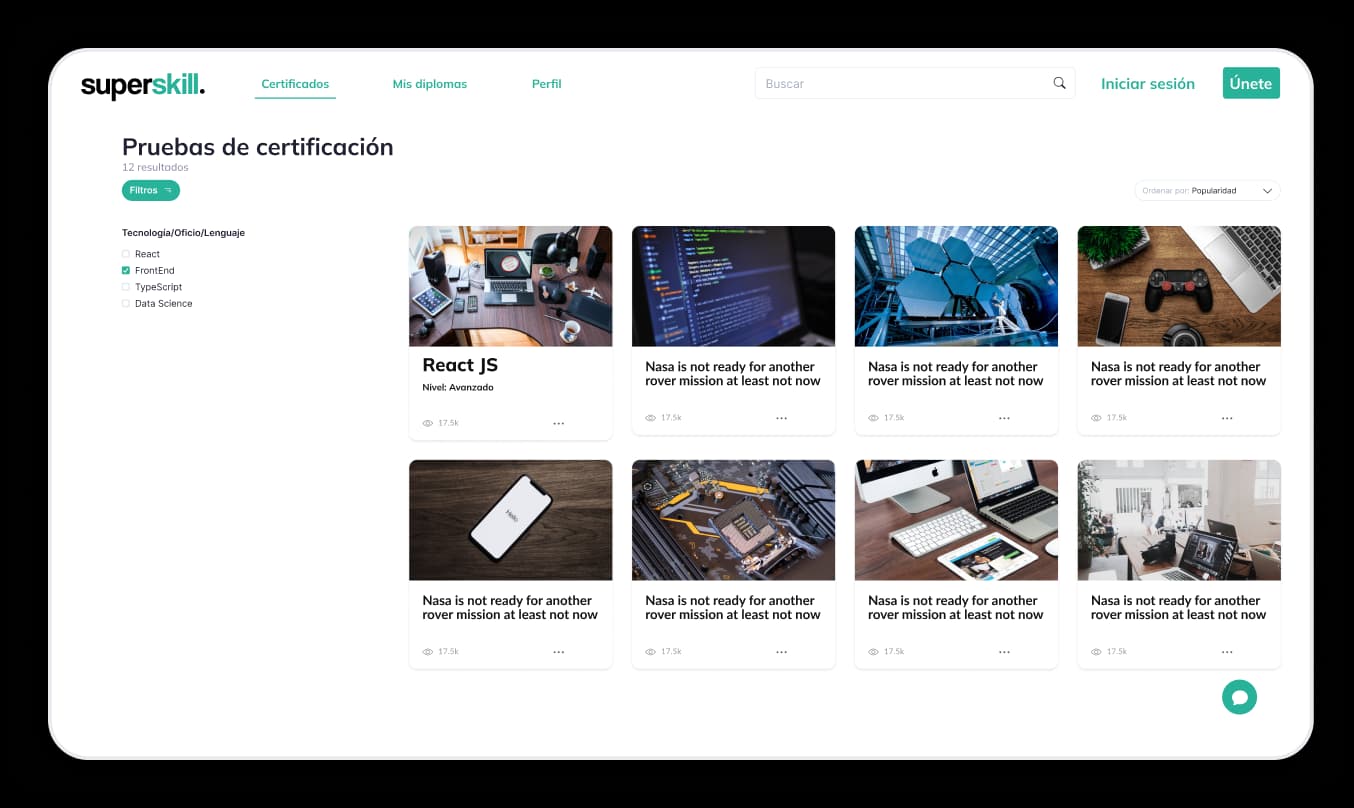The height and width of the screenshot is (808, 1354).
Task: Uncheck the FrontEnd filter checkbox
Action: (126, 271)
